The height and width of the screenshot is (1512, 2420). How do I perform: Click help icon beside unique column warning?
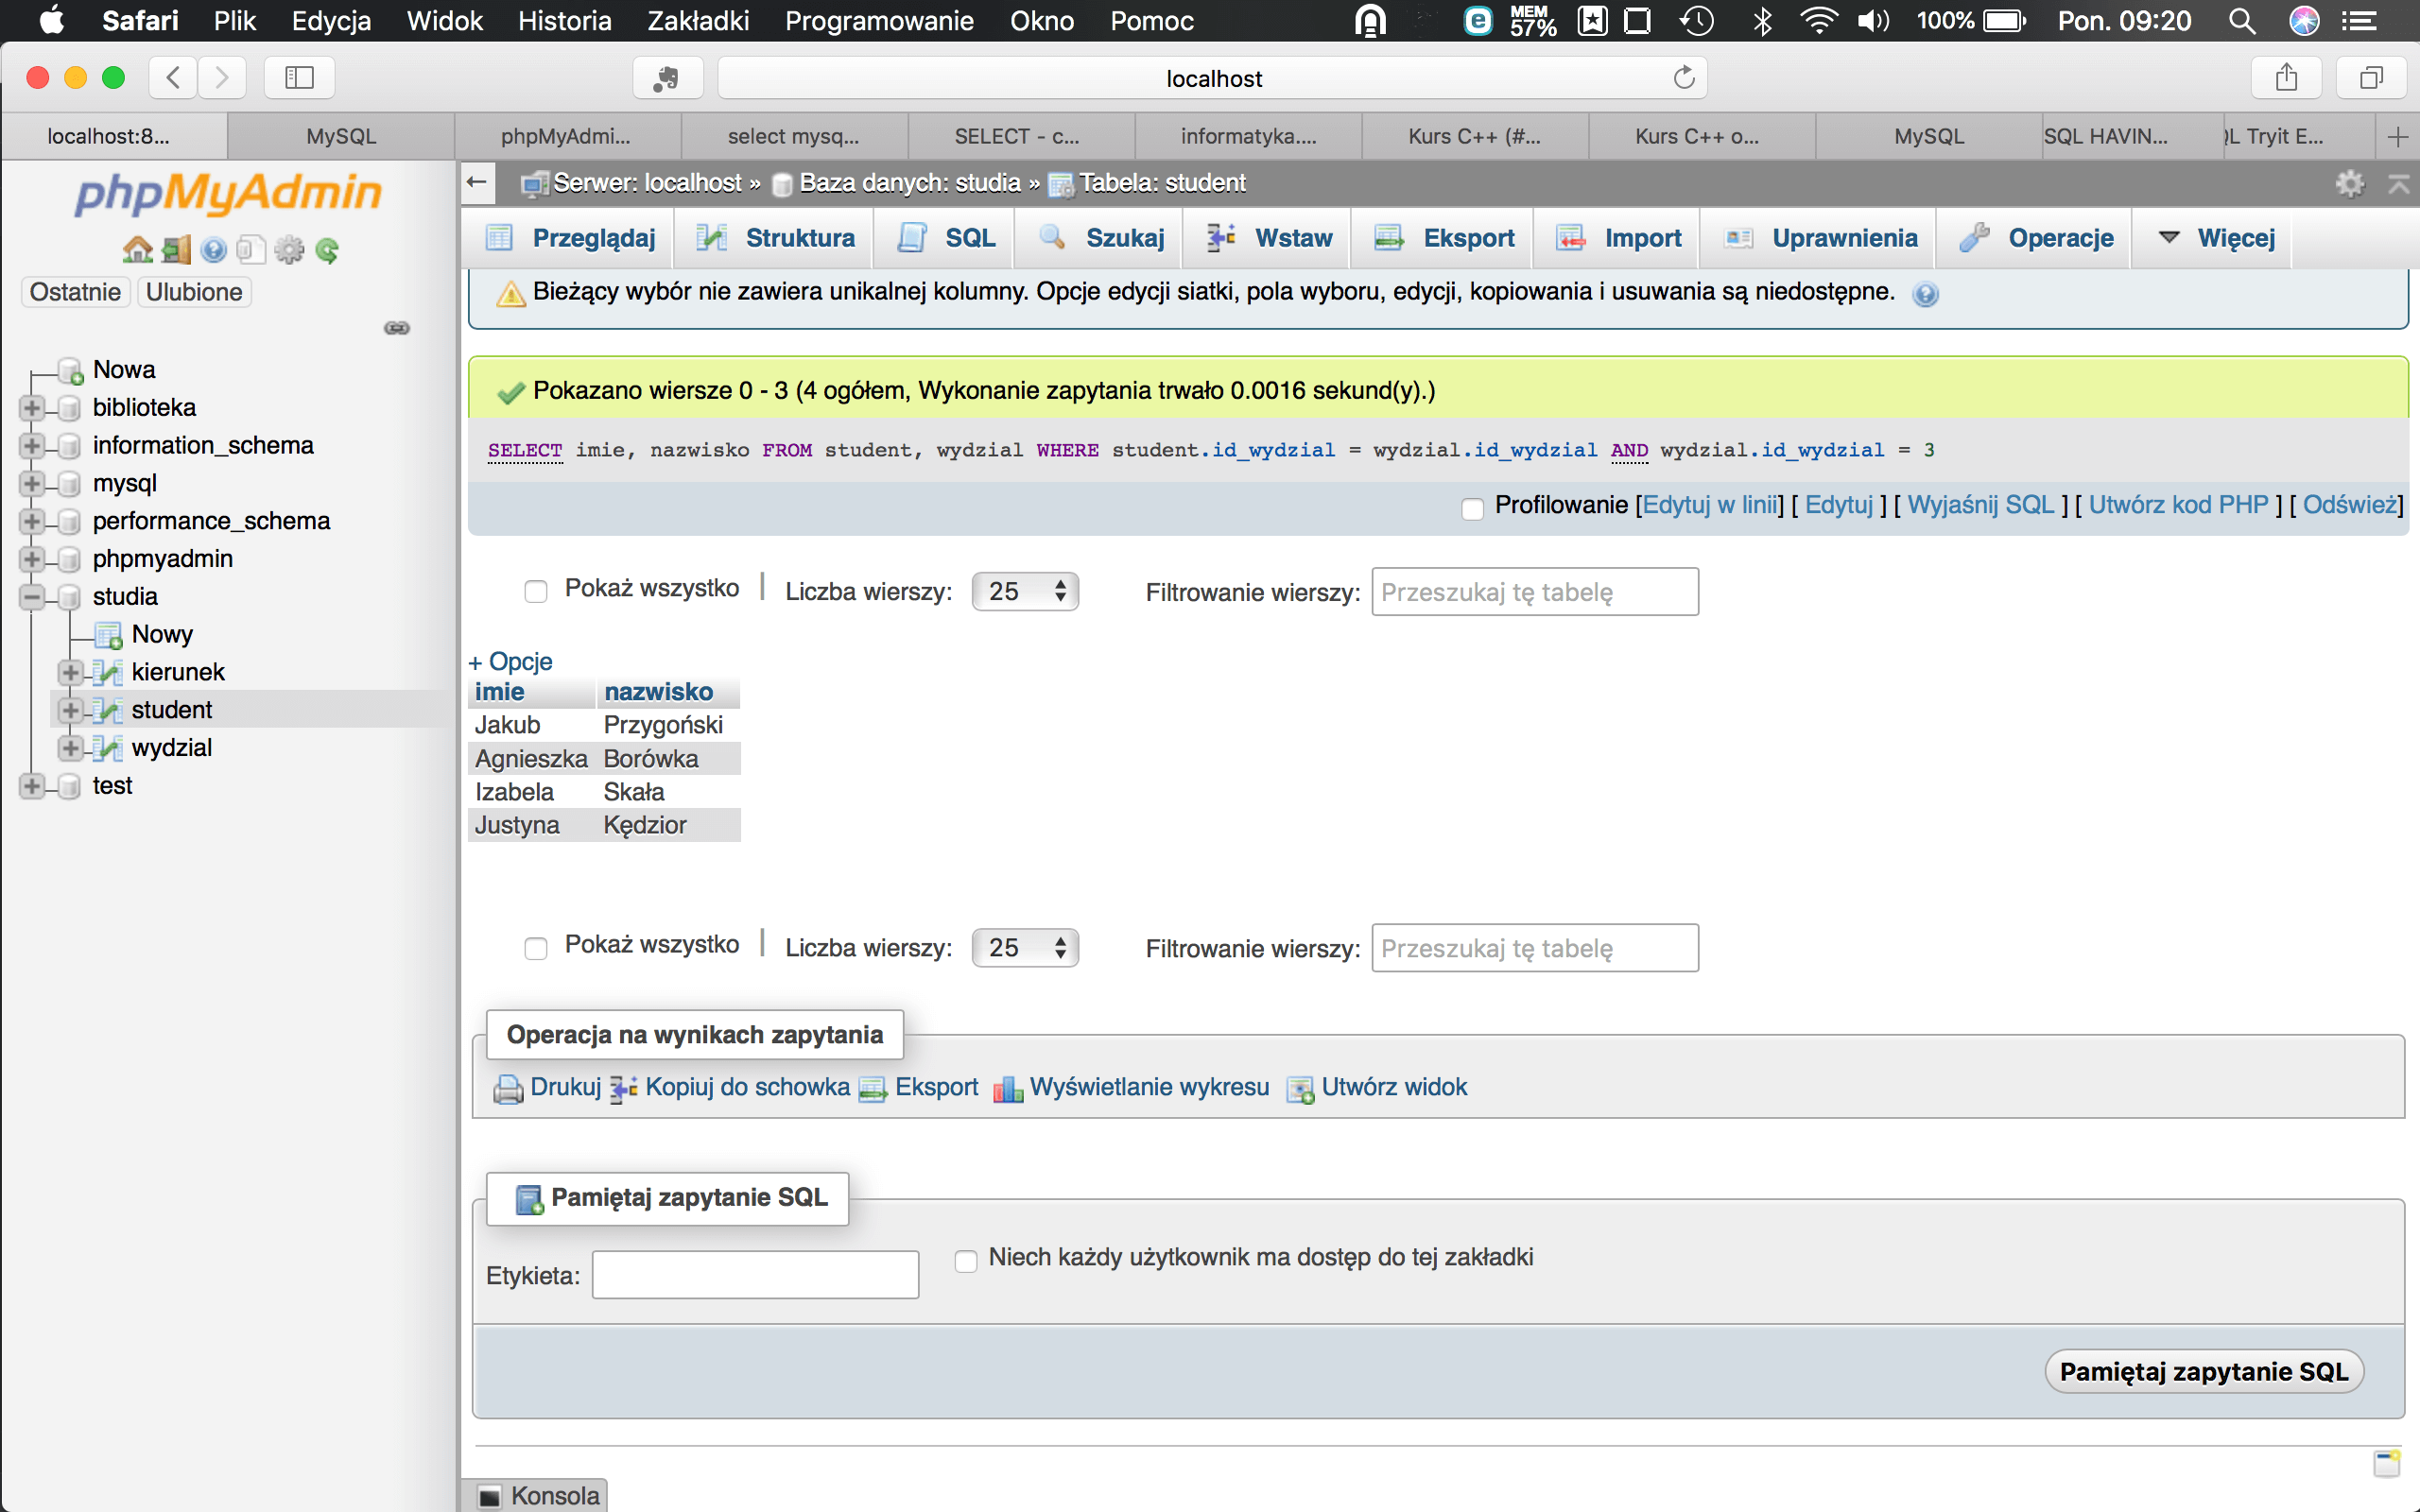point(1925,294)
